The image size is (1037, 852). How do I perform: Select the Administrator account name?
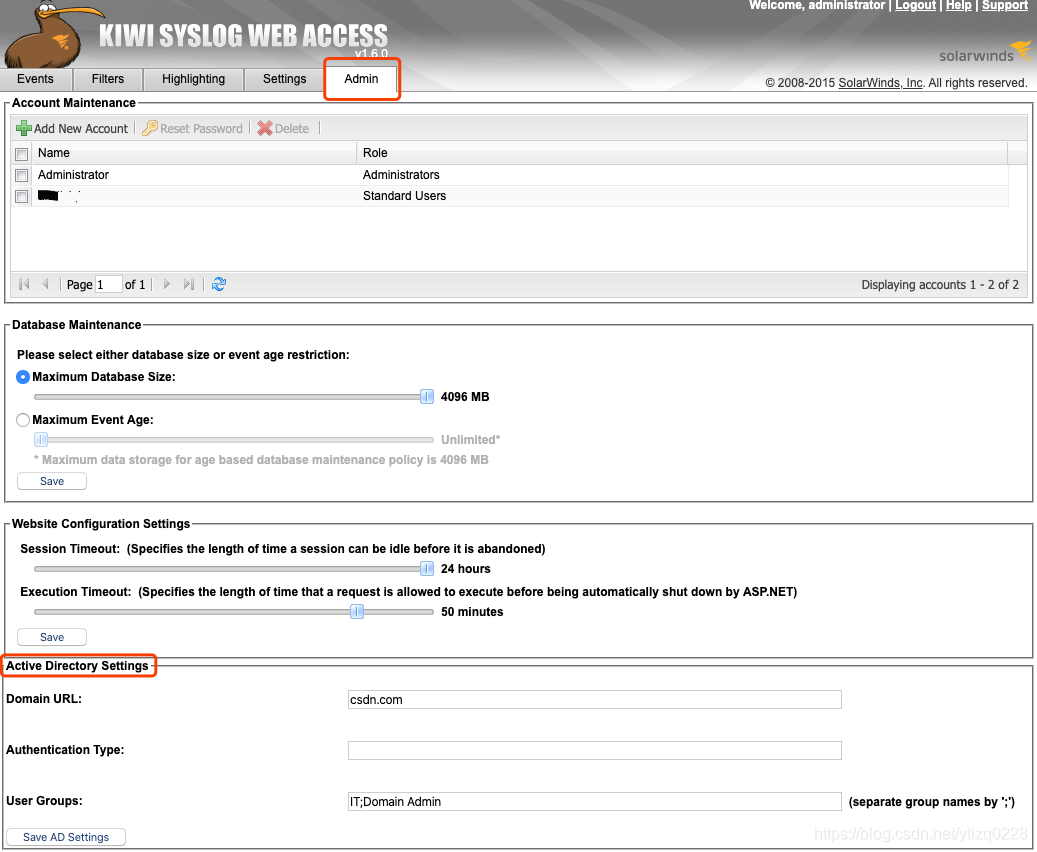(73, 175)
